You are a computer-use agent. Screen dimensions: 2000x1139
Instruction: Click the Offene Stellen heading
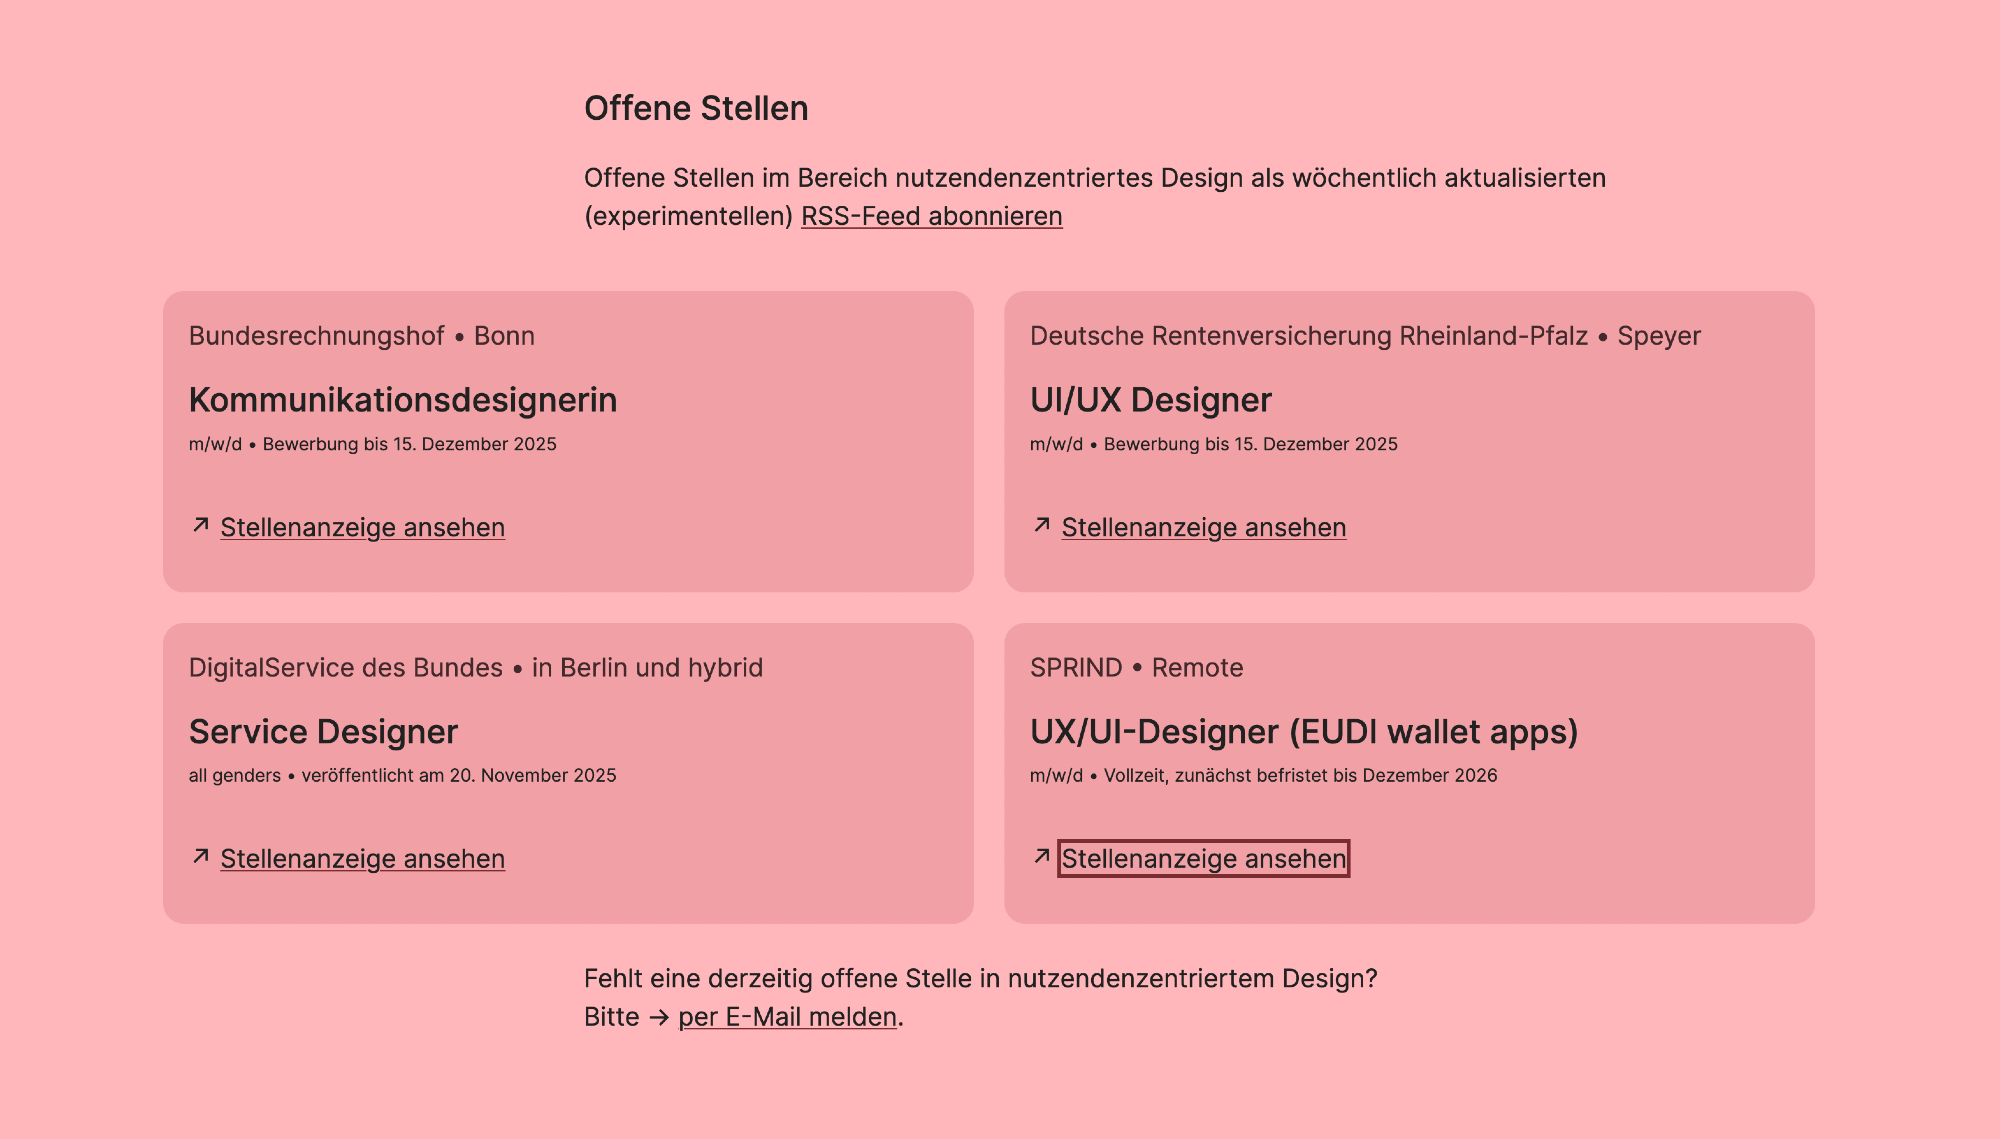[x=696, y=108]
